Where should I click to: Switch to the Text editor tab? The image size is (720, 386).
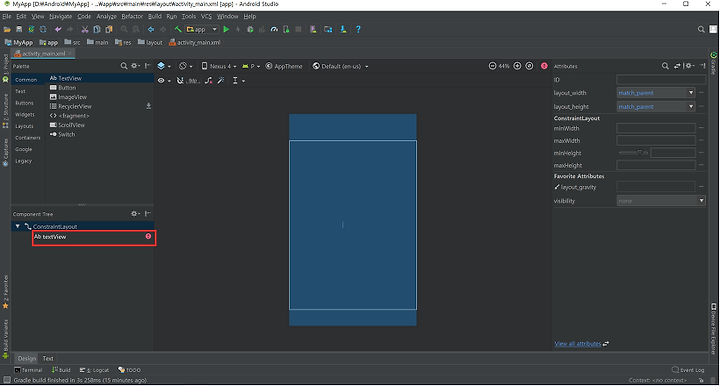click(x=48, y=358)
